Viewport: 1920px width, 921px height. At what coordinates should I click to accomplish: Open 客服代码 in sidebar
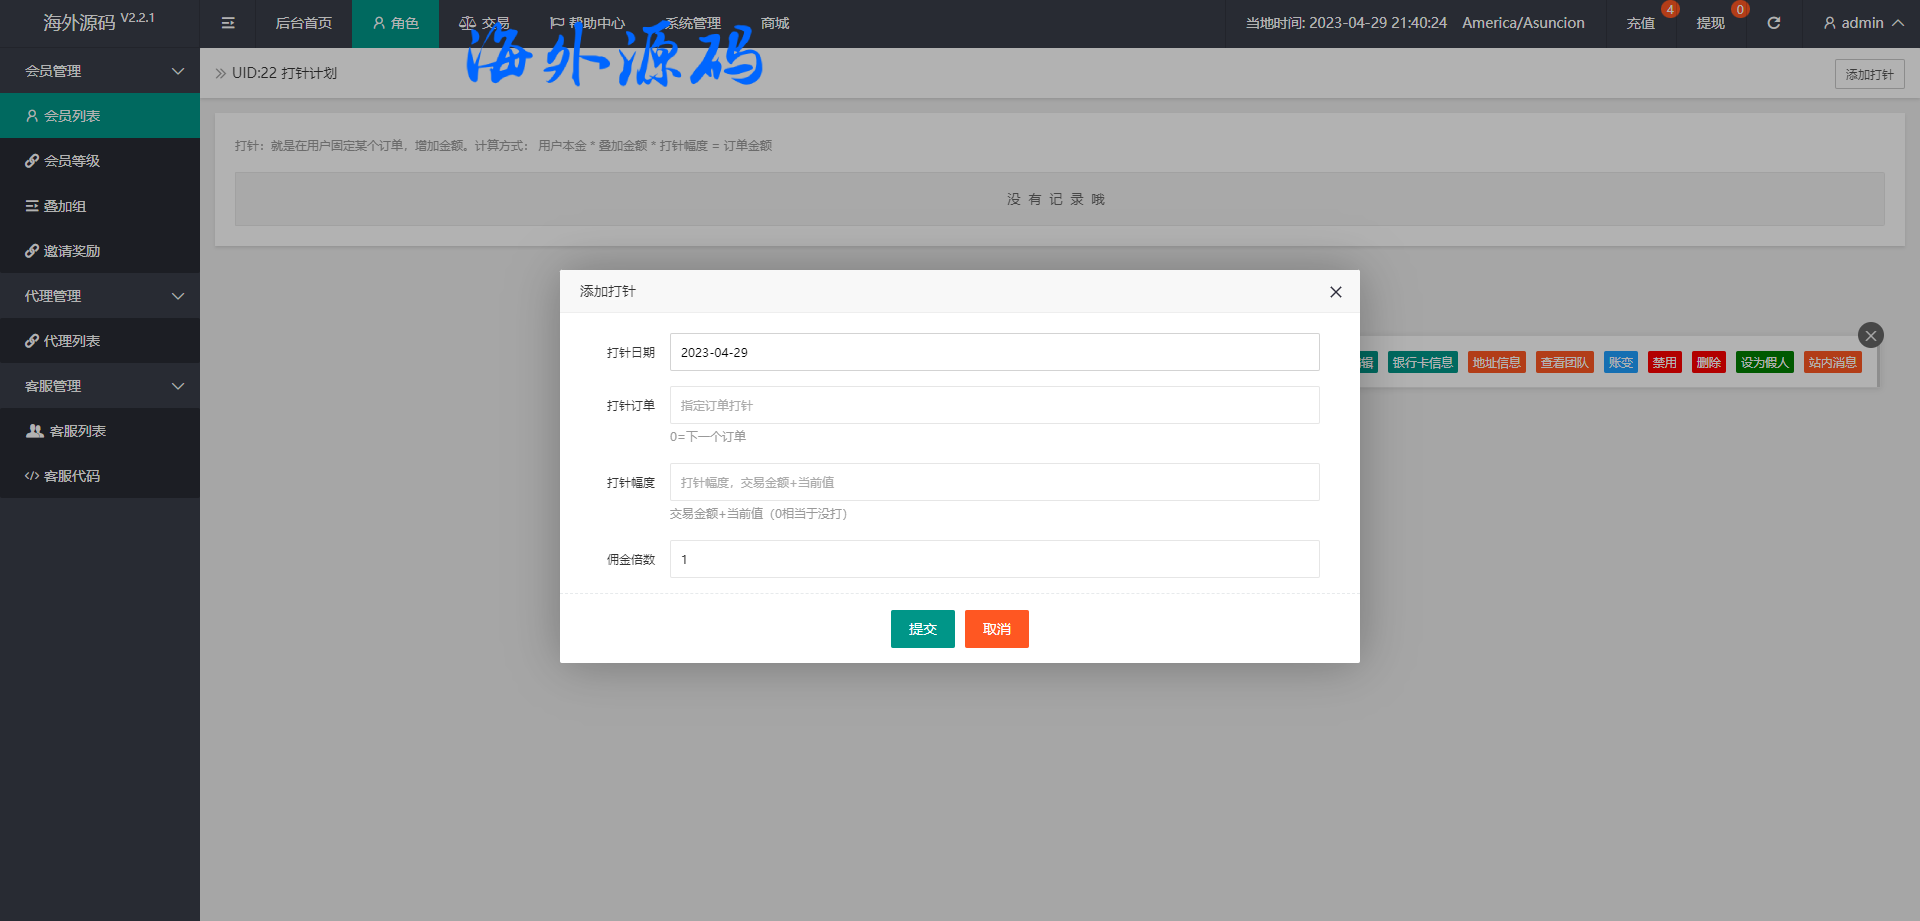click(x=72, y=476)
